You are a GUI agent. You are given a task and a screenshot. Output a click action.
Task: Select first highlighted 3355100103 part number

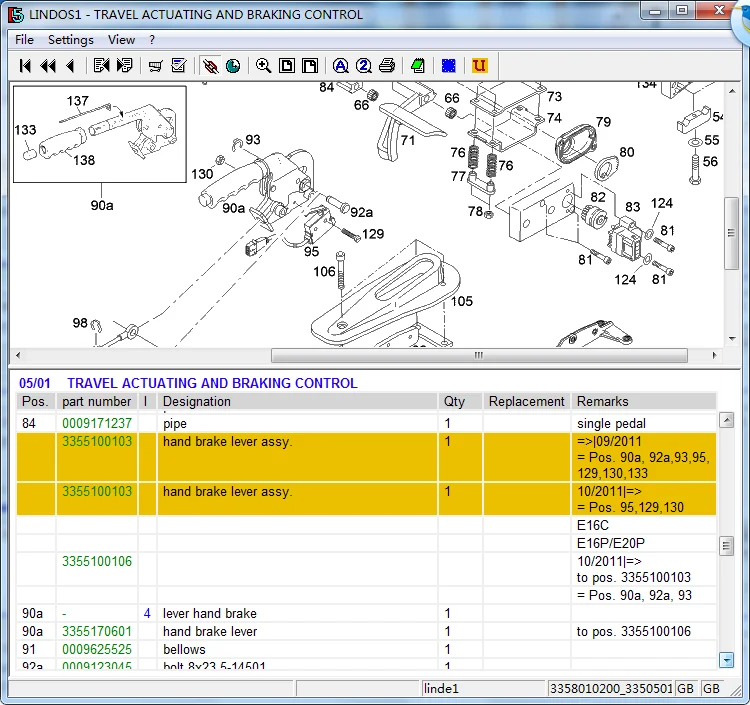coord(97,441)
